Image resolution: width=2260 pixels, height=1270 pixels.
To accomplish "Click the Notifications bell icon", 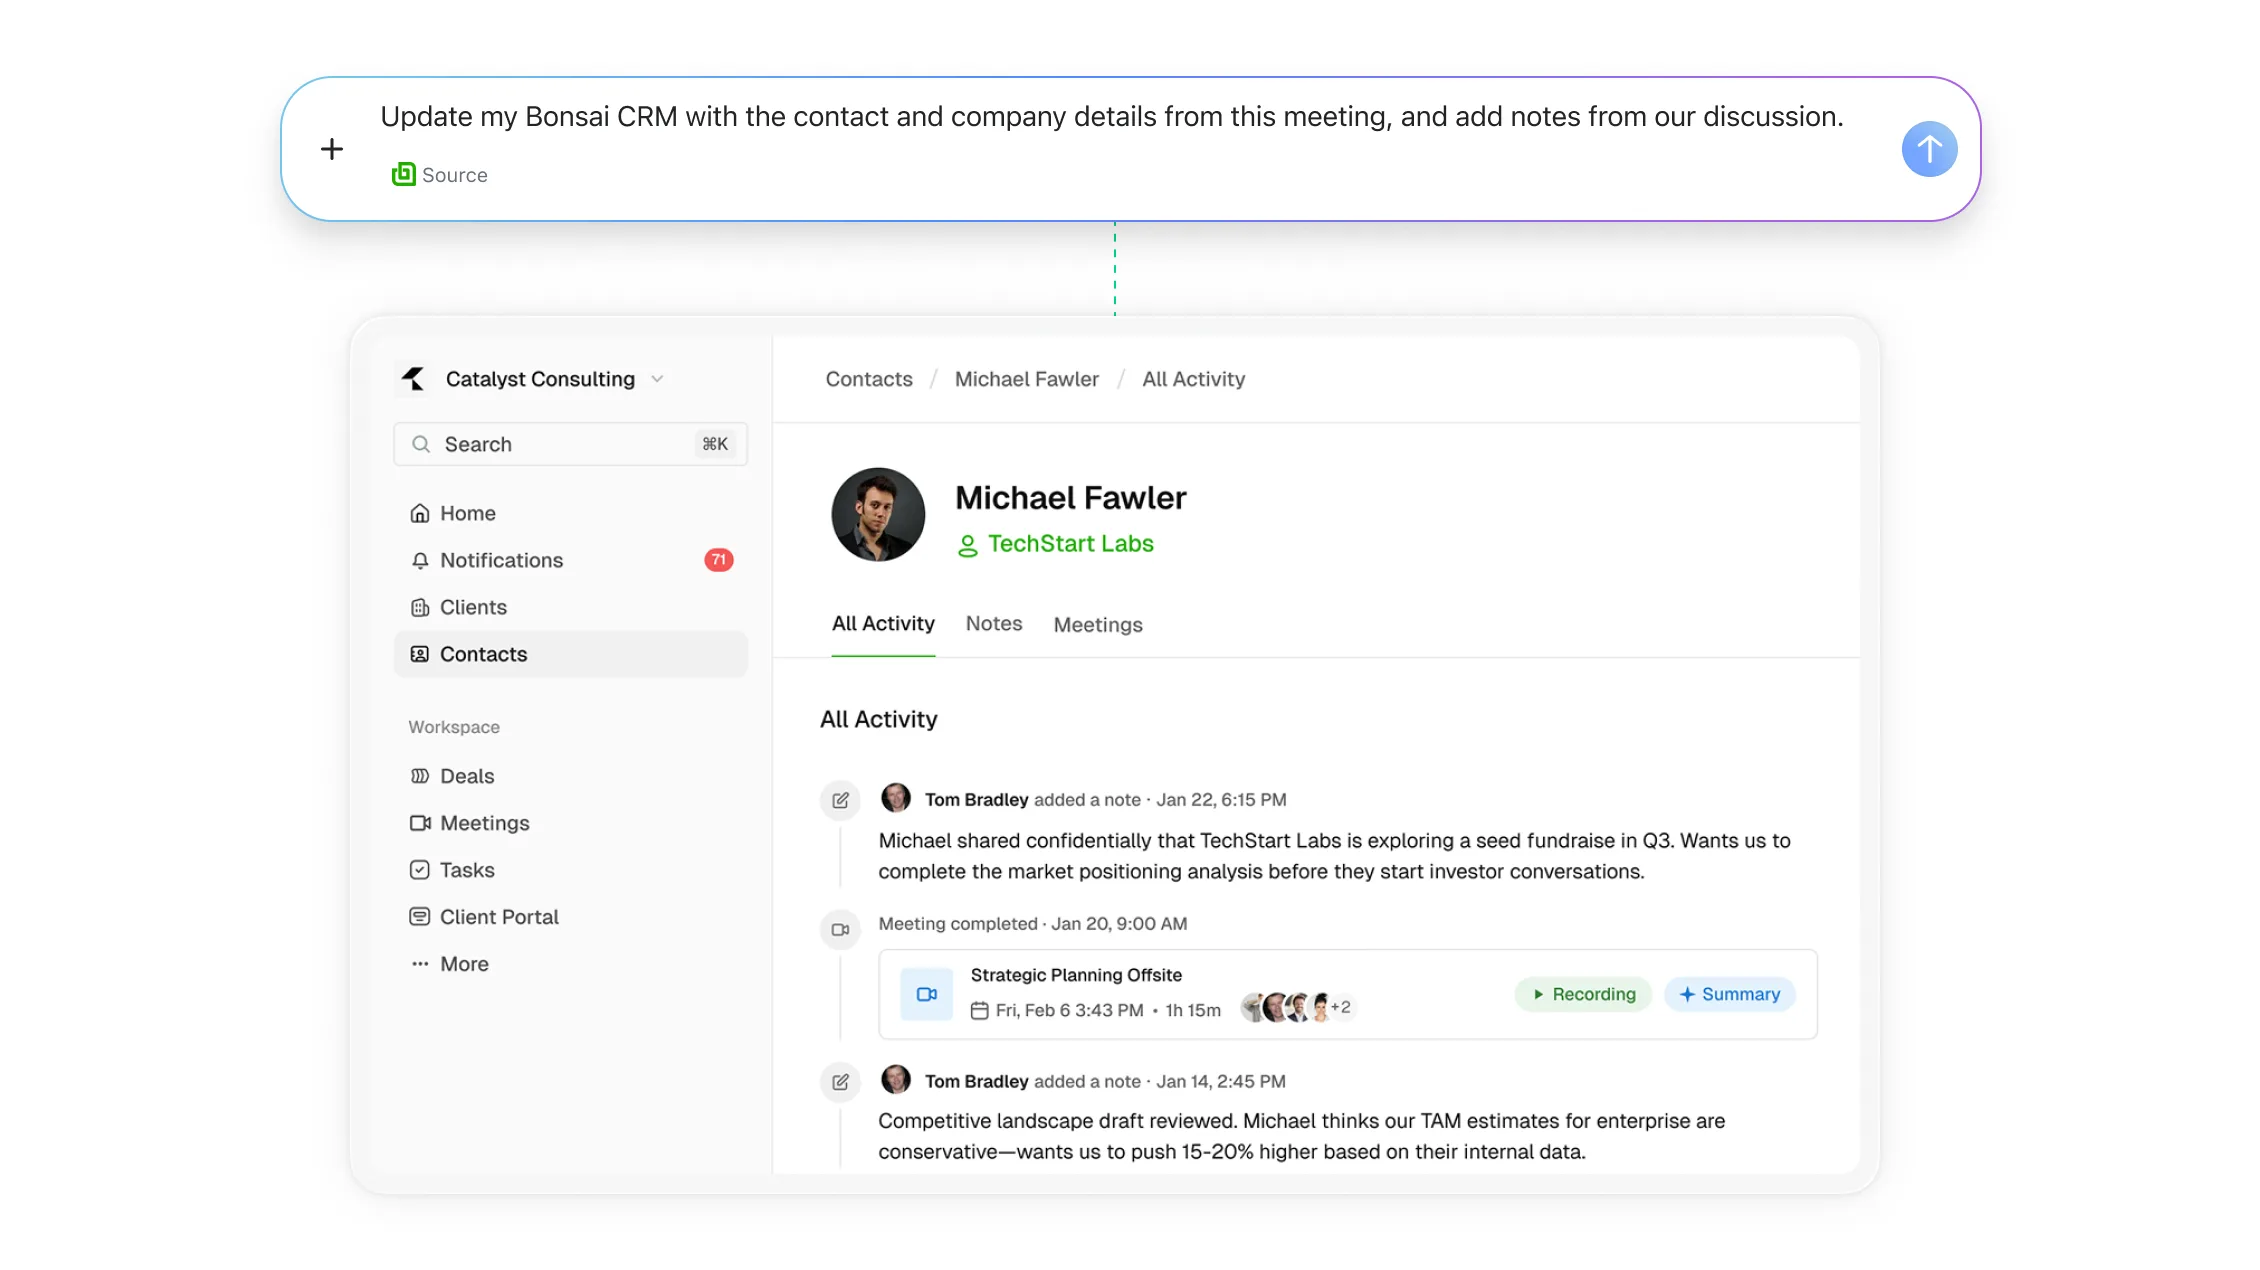I will point(420,560).
